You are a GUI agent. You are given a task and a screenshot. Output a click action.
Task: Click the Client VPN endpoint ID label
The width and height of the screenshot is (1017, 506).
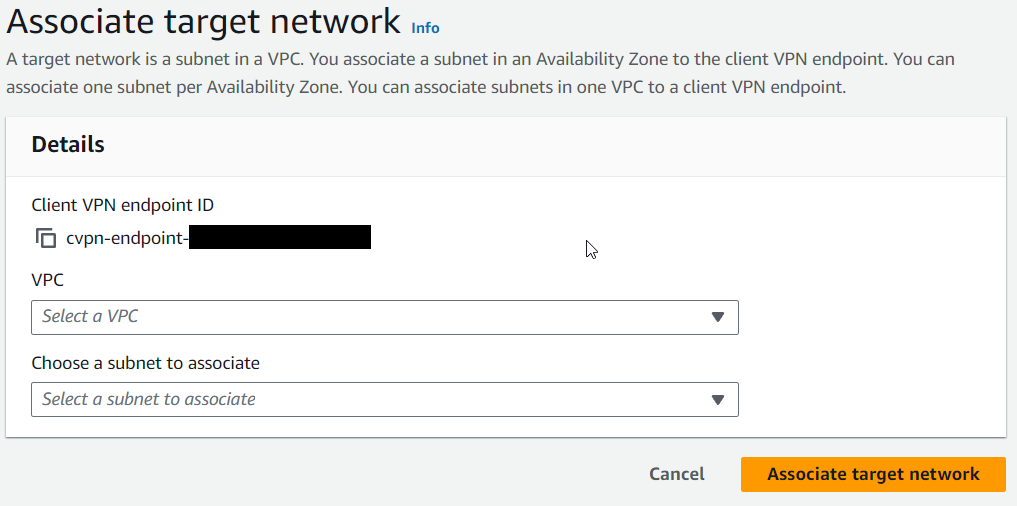[x=123, y=205]
